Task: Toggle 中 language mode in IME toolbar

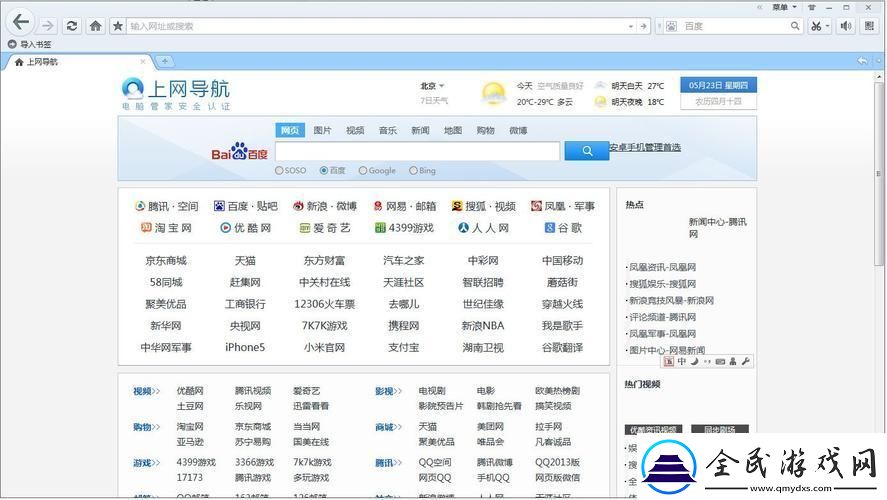Action: 682,361
